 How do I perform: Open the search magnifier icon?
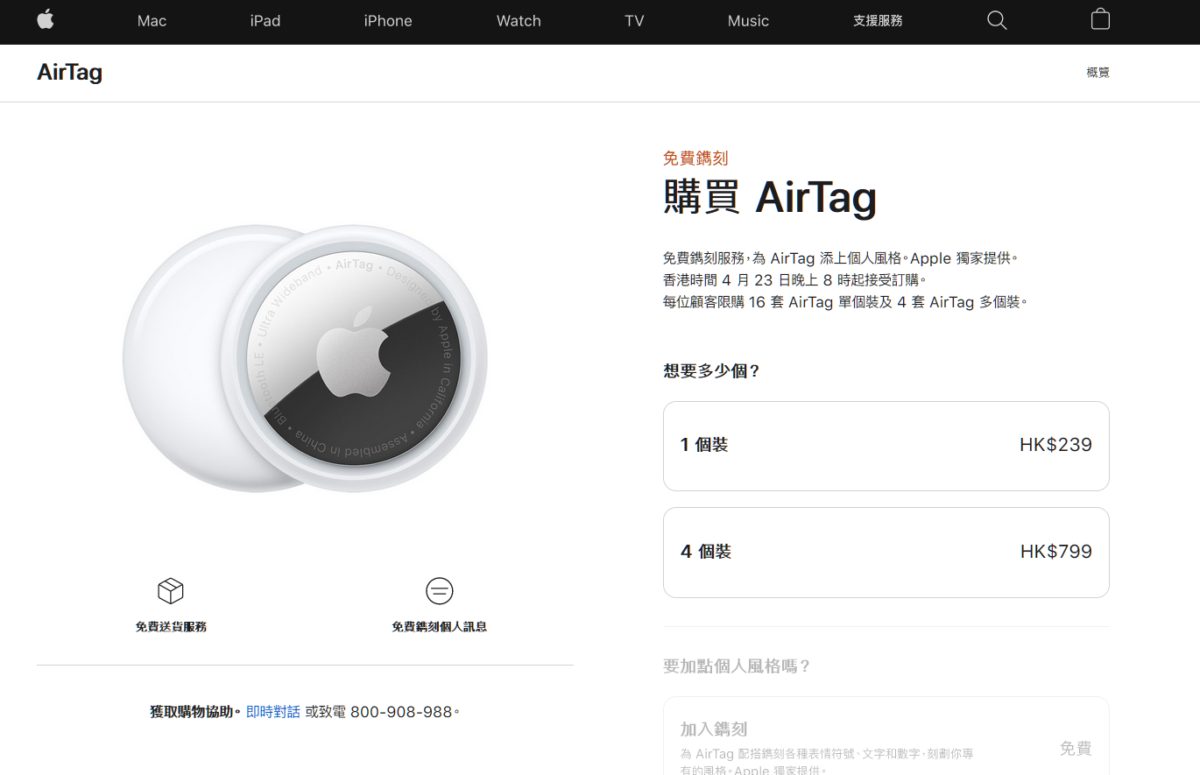(x=996, y=20)
